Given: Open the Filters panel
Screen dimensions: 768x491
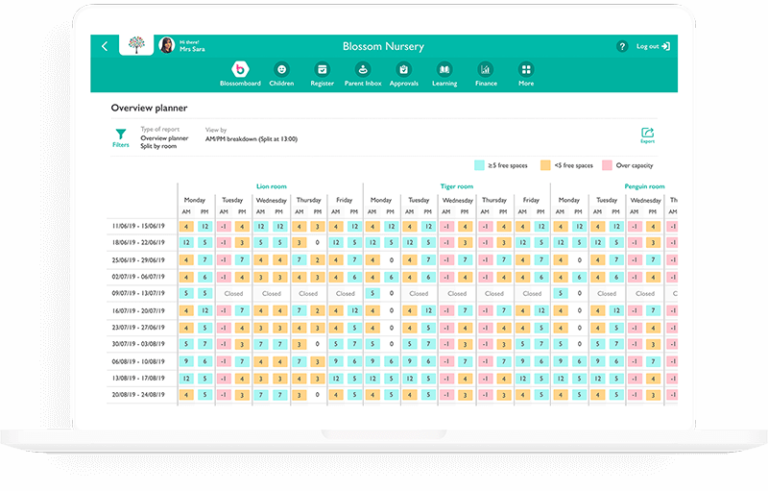Looking at the screenshot, I should pos(120,136).
